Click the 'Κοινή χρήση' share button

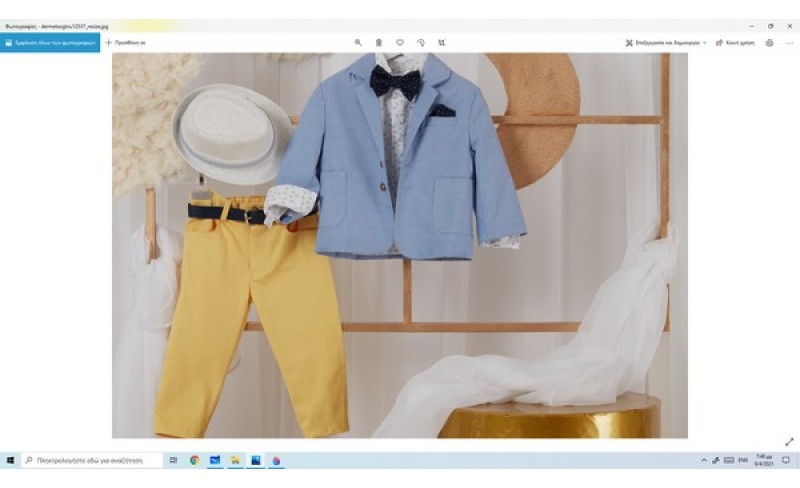pos(735,43)
